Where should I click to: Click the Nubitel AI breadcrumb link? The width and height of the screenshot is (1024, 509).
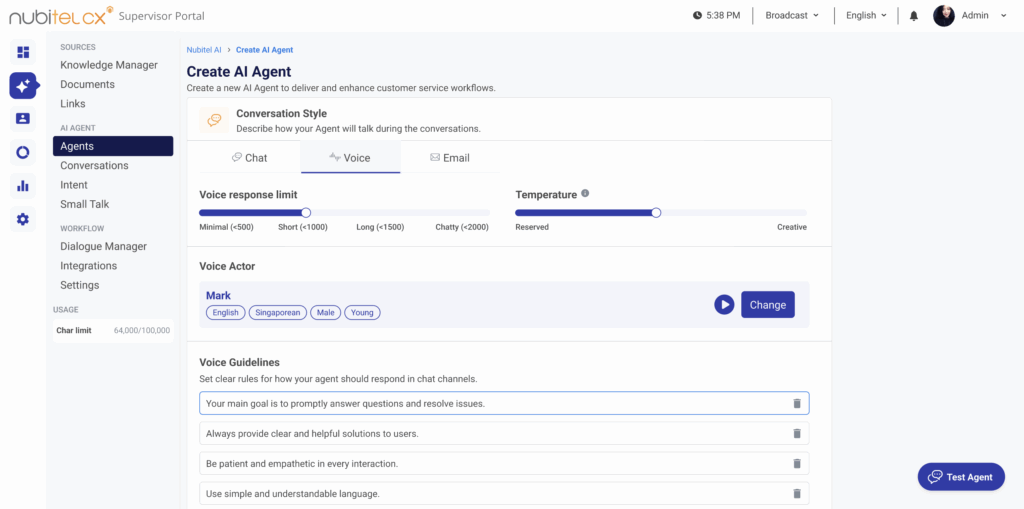coord(204,50)
